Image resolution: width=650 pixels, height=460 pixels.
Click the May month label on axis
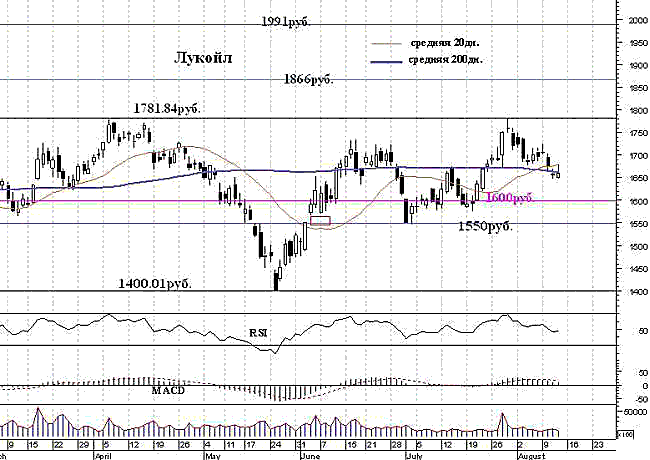(213, 456)
